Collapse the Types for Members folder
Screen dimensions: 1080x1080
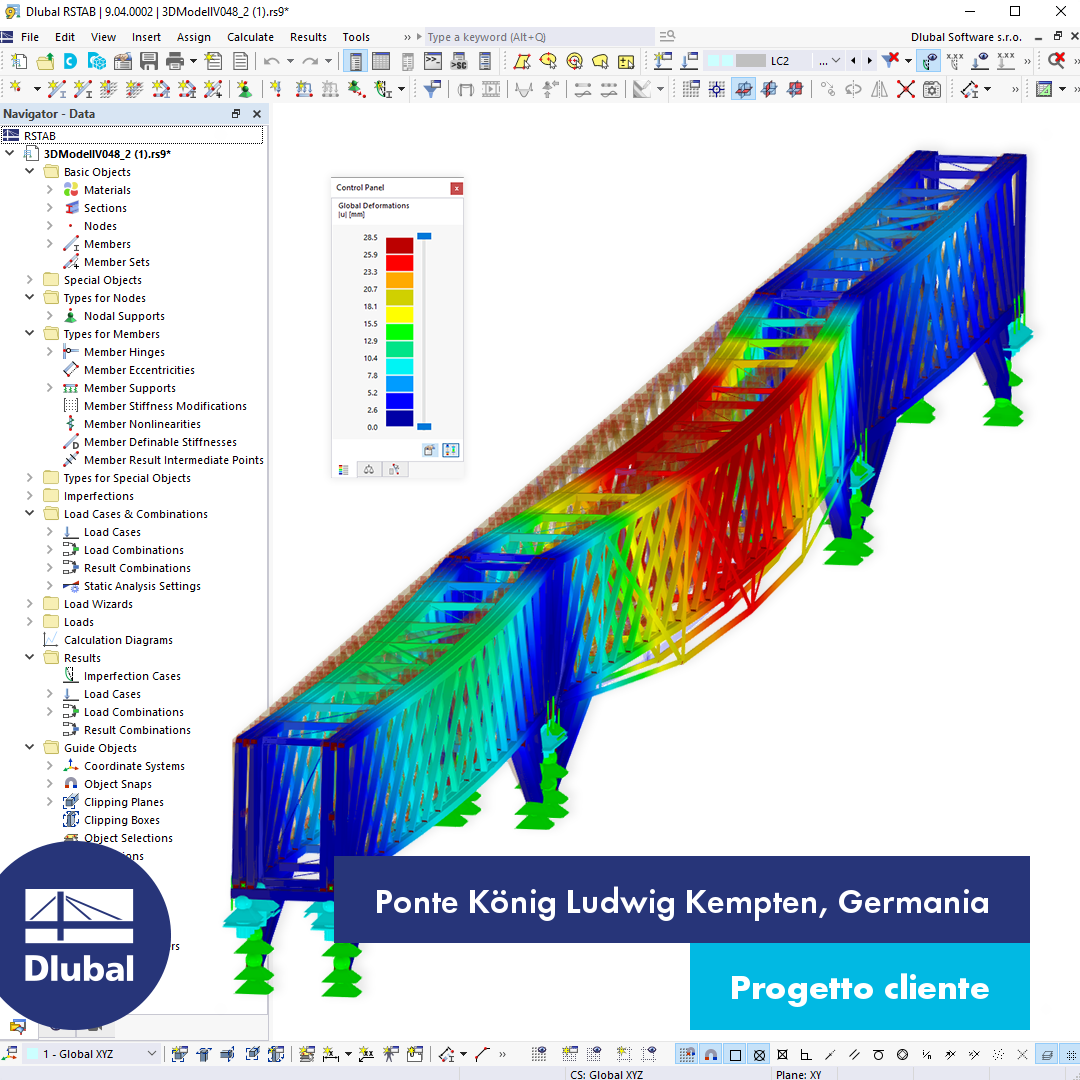pyautogui.click(x=30, y=333)
